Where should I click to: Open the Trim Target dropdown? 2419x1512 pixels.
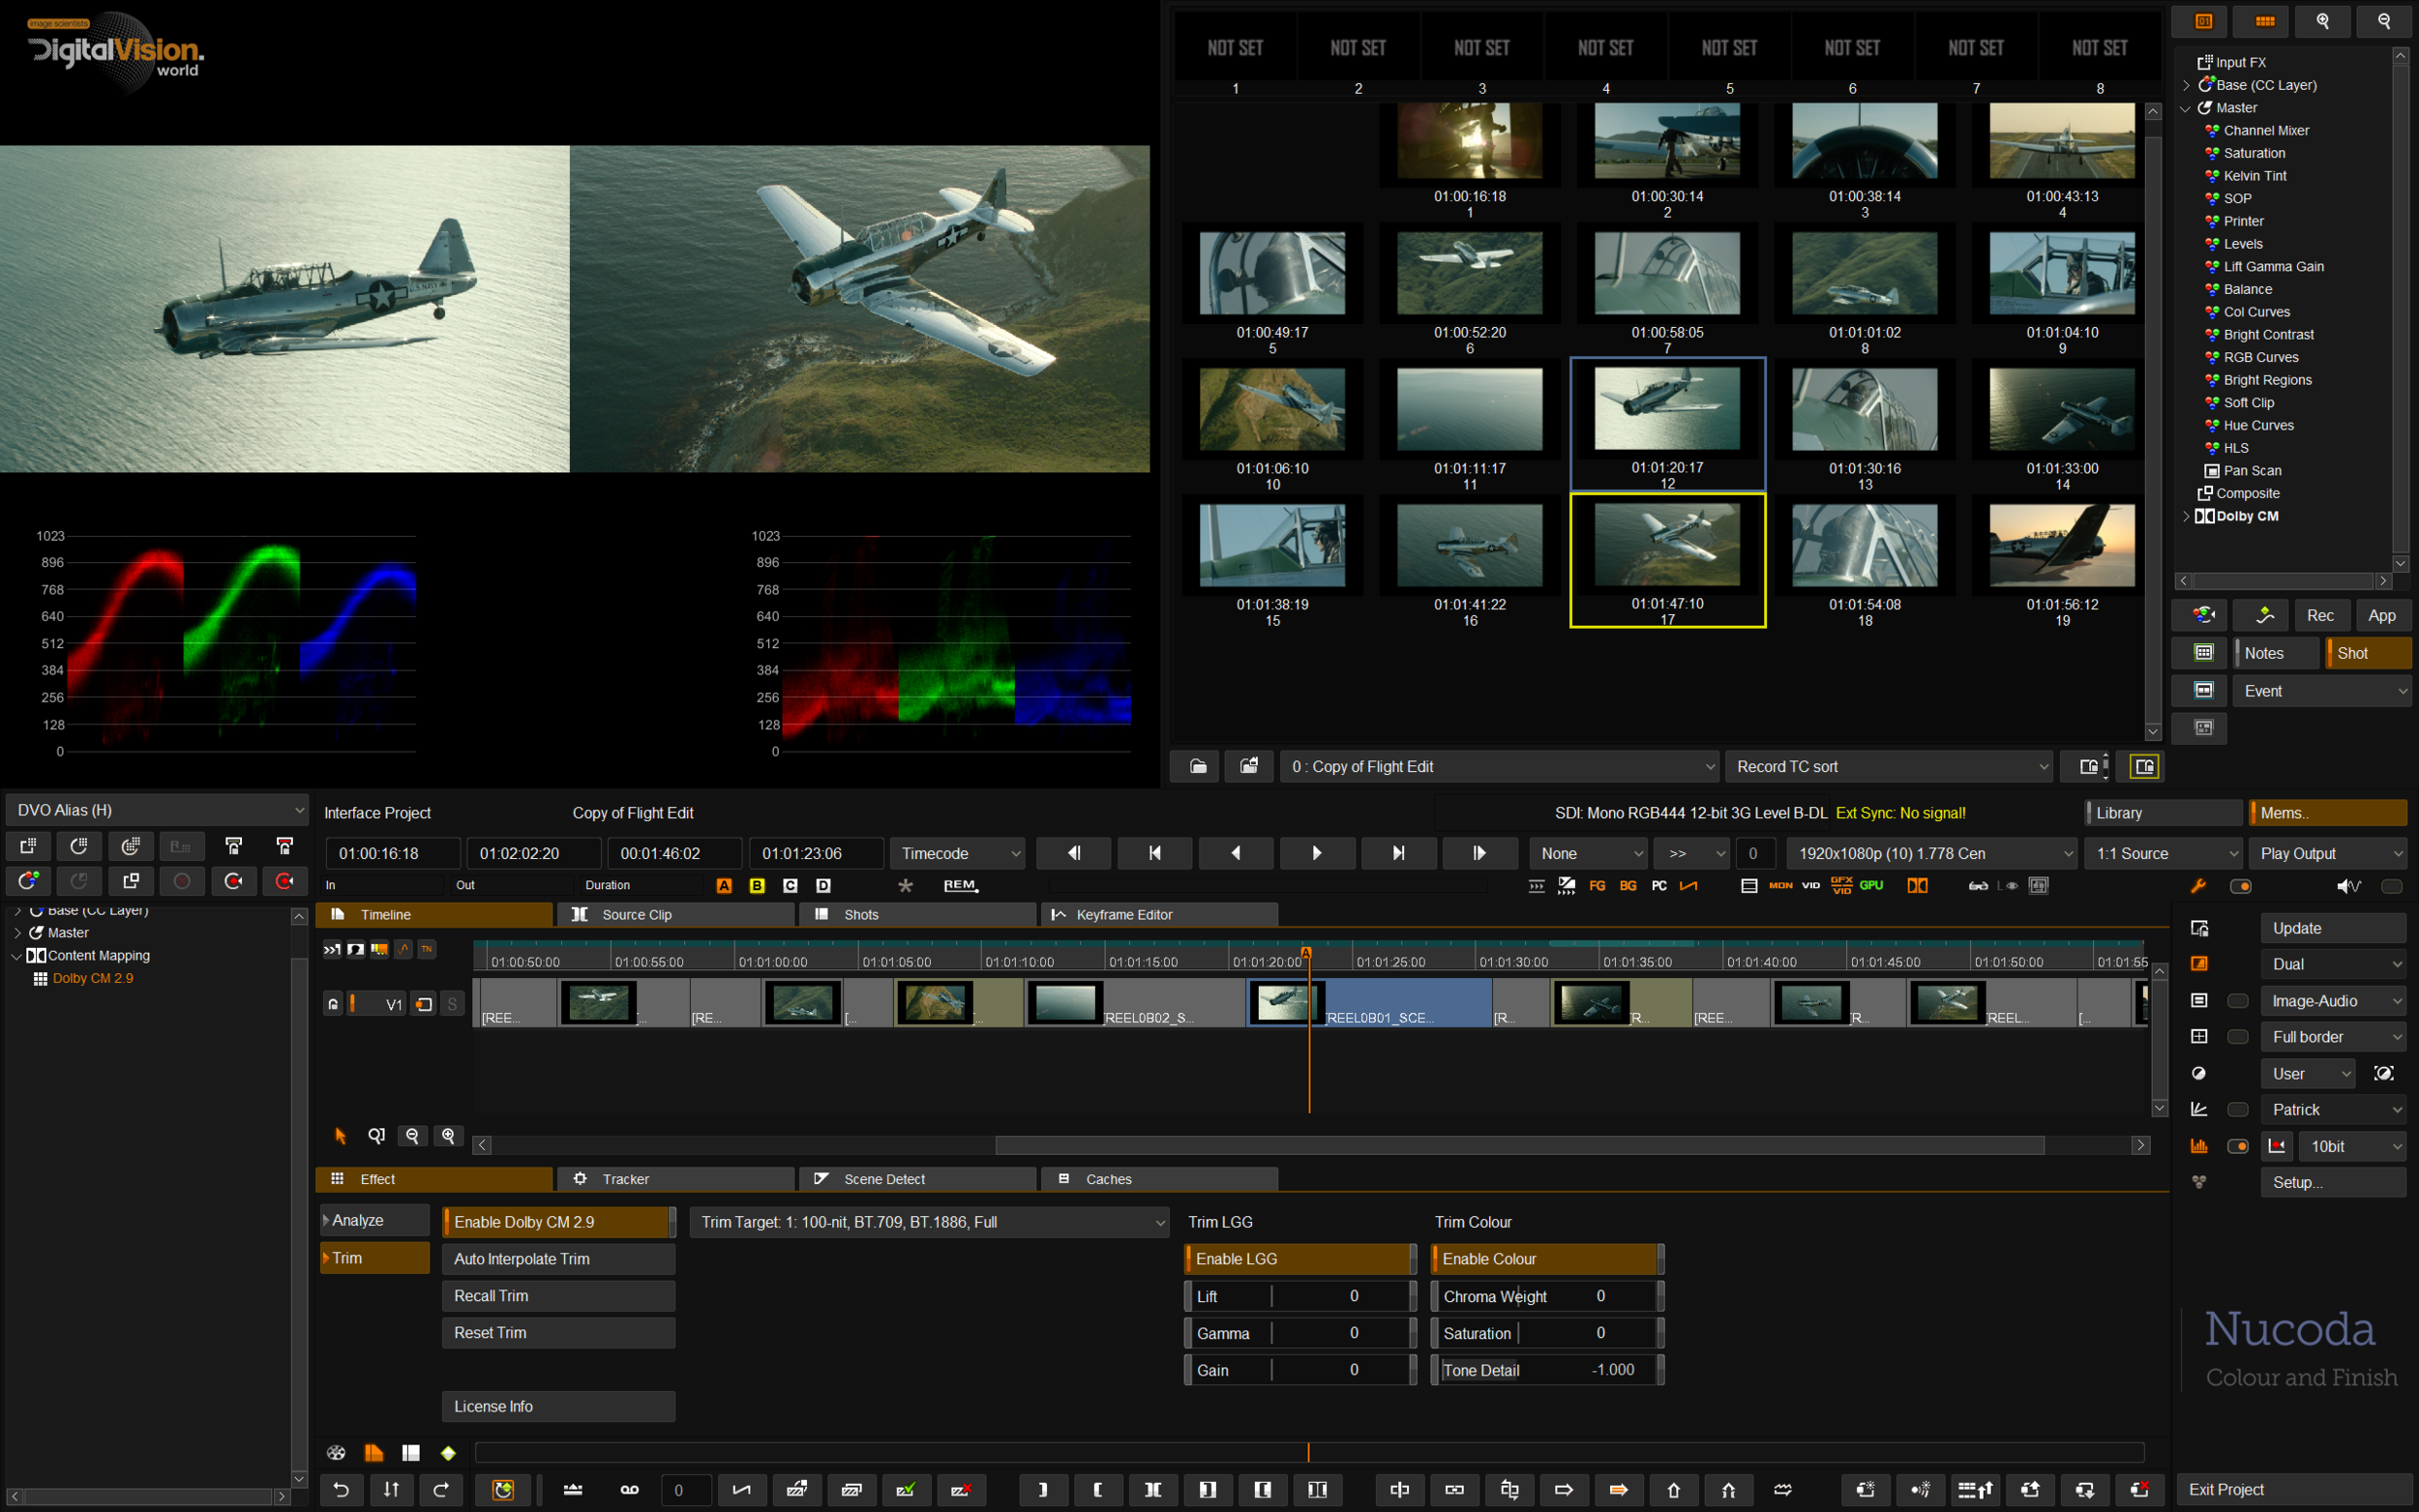929,1222
